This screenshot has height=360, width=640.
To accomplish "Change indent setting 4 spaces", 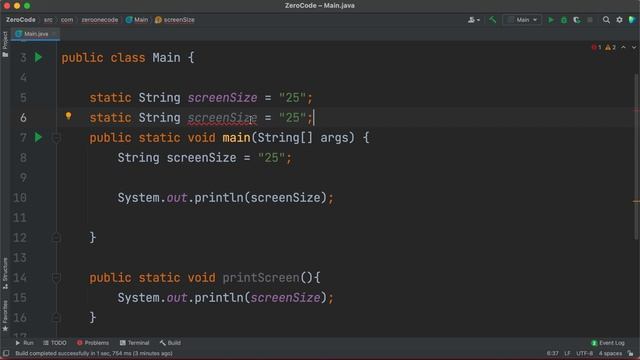I will [x=610, y=353].
